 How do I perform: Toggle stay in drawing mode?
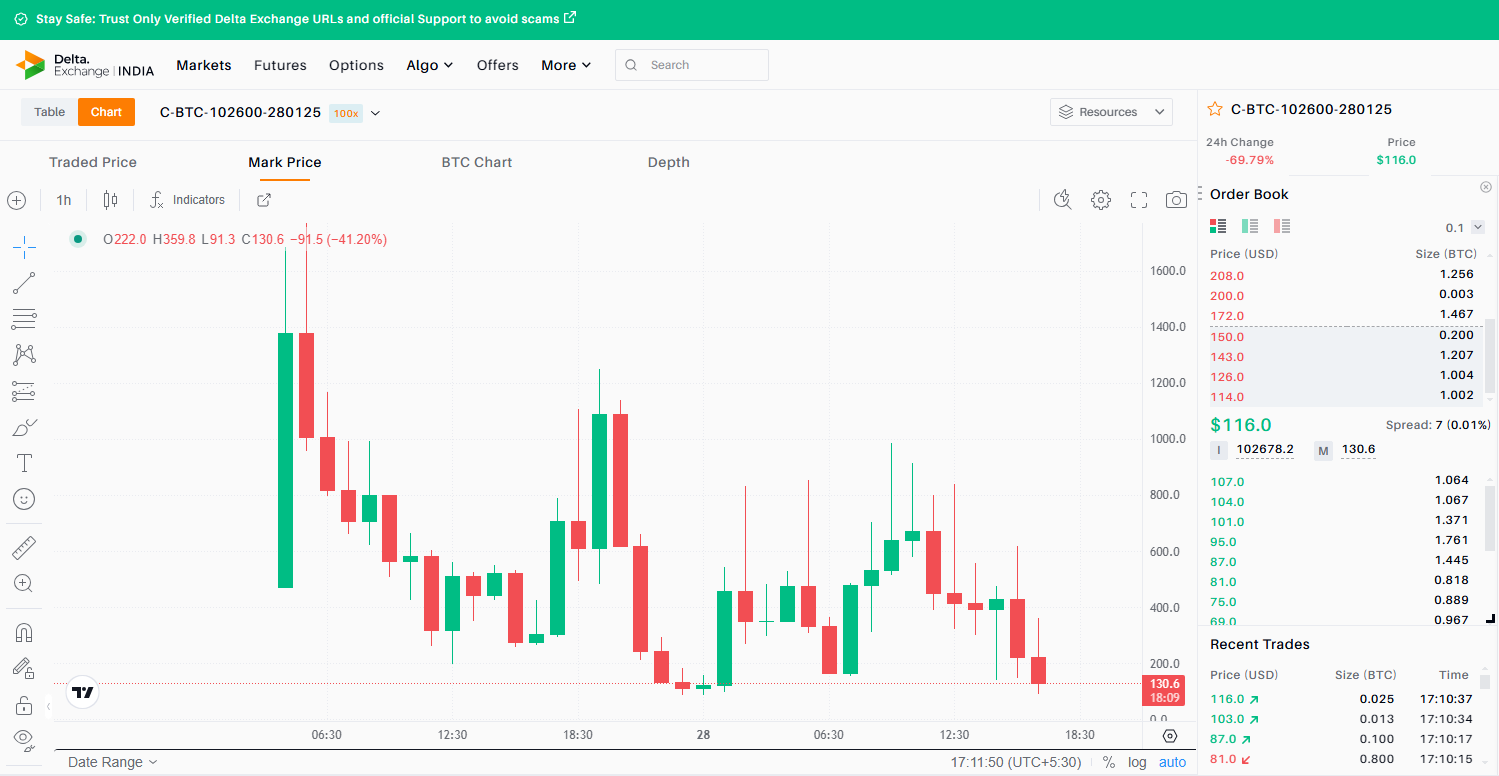coord(24,668)
